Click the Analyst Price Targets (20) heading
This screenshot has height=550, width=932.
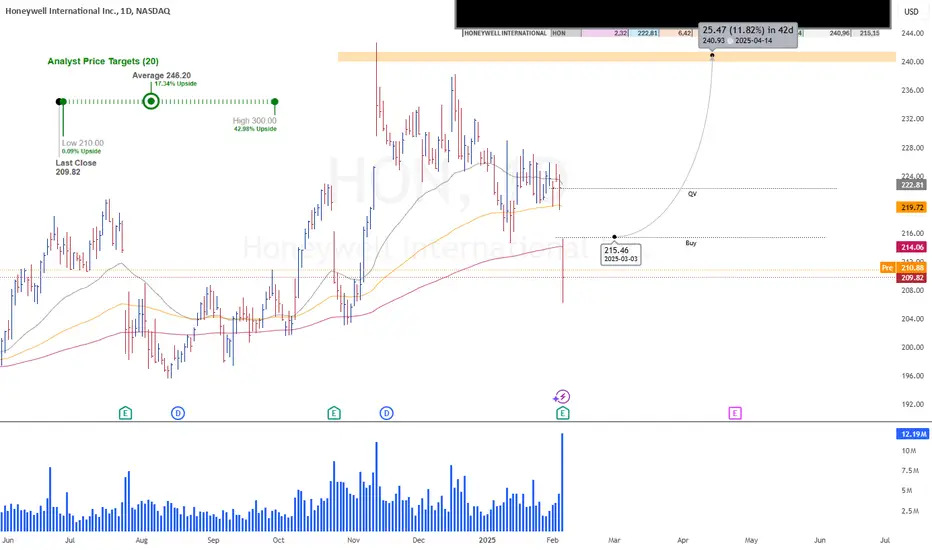103,61
